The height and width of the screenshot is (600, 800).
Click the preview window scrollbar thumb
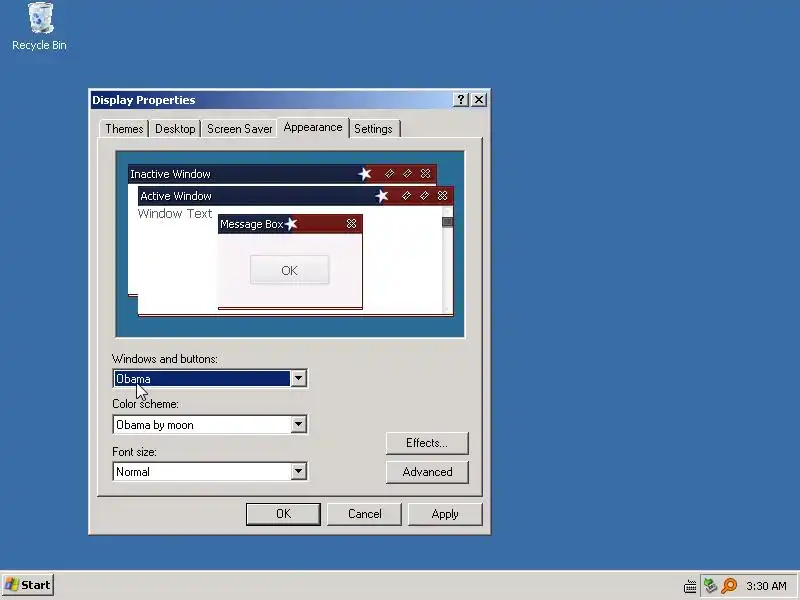(x=447, y=222)
